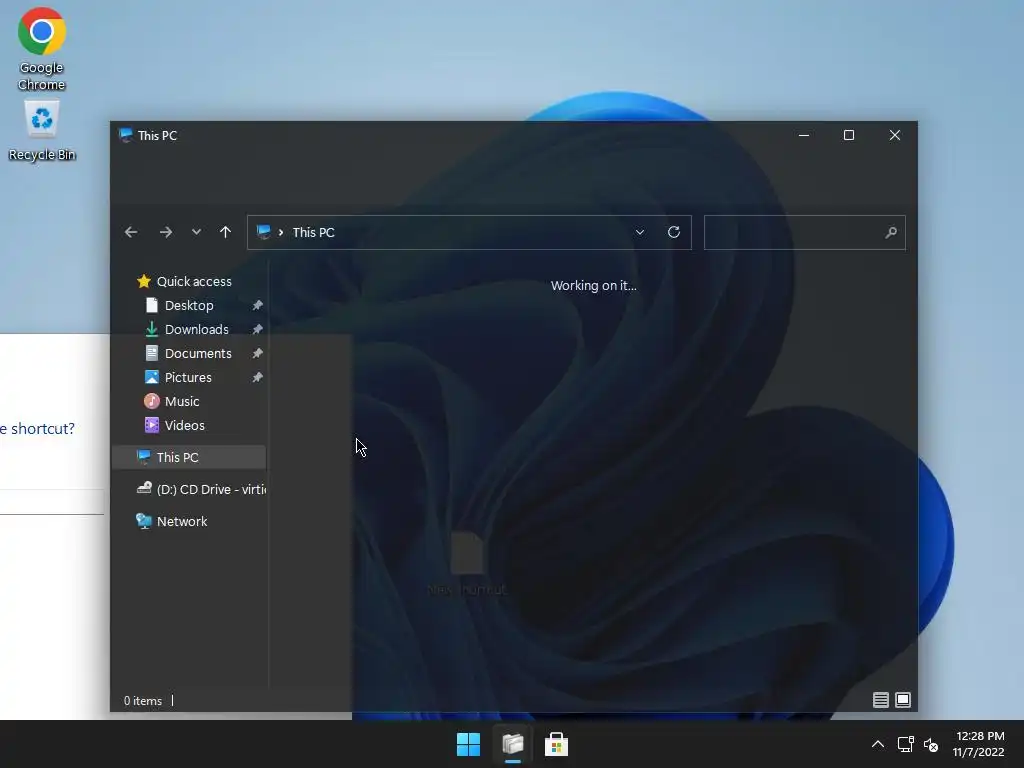Show hidden icons in system tray
The height and width of the screenshot is (768, 1024).
[x=878, y=744]
